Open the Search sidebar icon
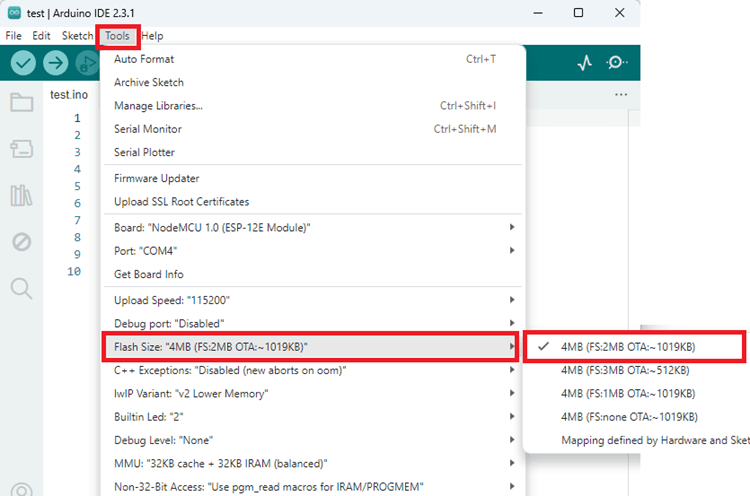The image size is (750, 496). (x=21, y=288)
